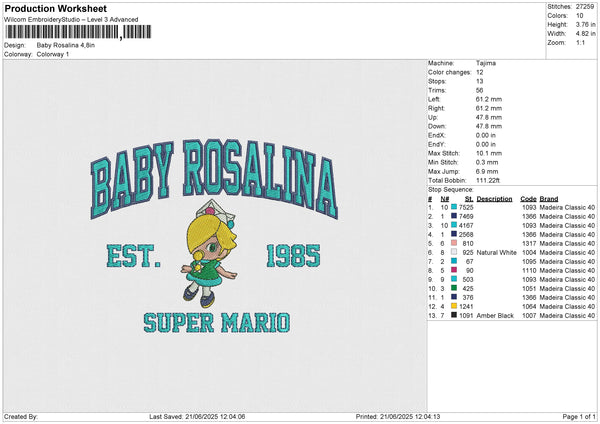This screenshot has height=424, width=600.
Task: Click the BABY ROSALINA arched lettering
Action: 214,179
